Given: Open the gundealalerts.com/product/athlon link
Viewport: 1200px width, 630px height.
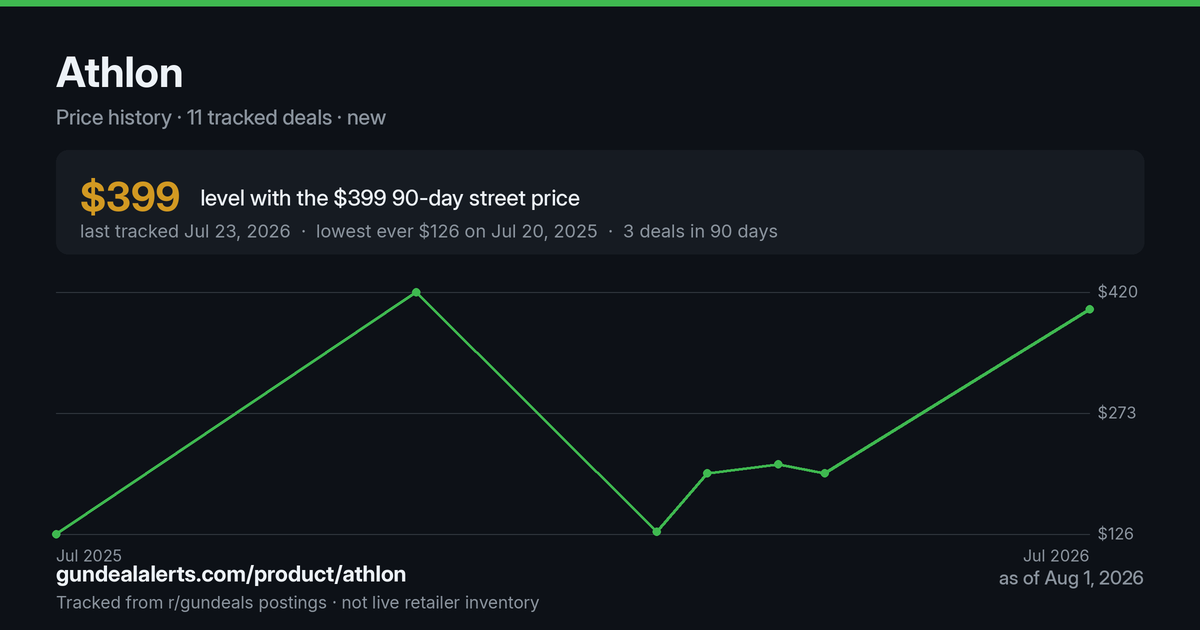Looking at the screenshot, I should (231, 574).
